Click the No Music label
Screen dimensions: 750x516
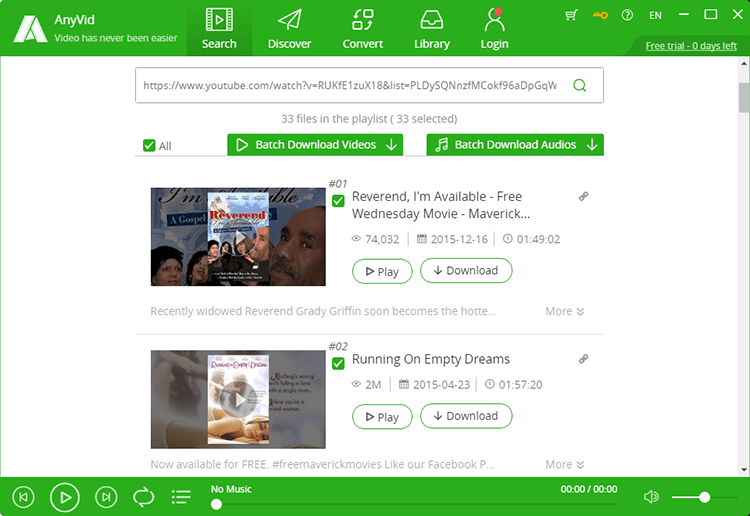click(x=231, y=489)
